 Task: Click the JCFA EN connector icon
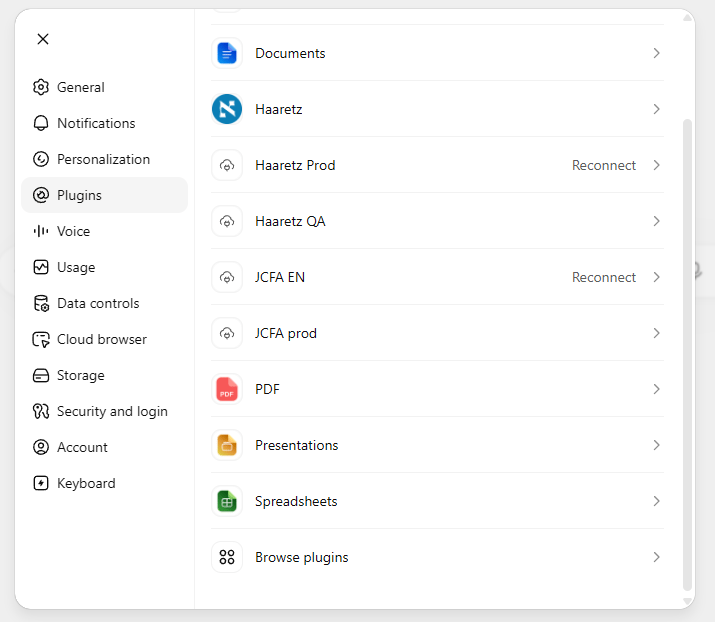point(227,277)
